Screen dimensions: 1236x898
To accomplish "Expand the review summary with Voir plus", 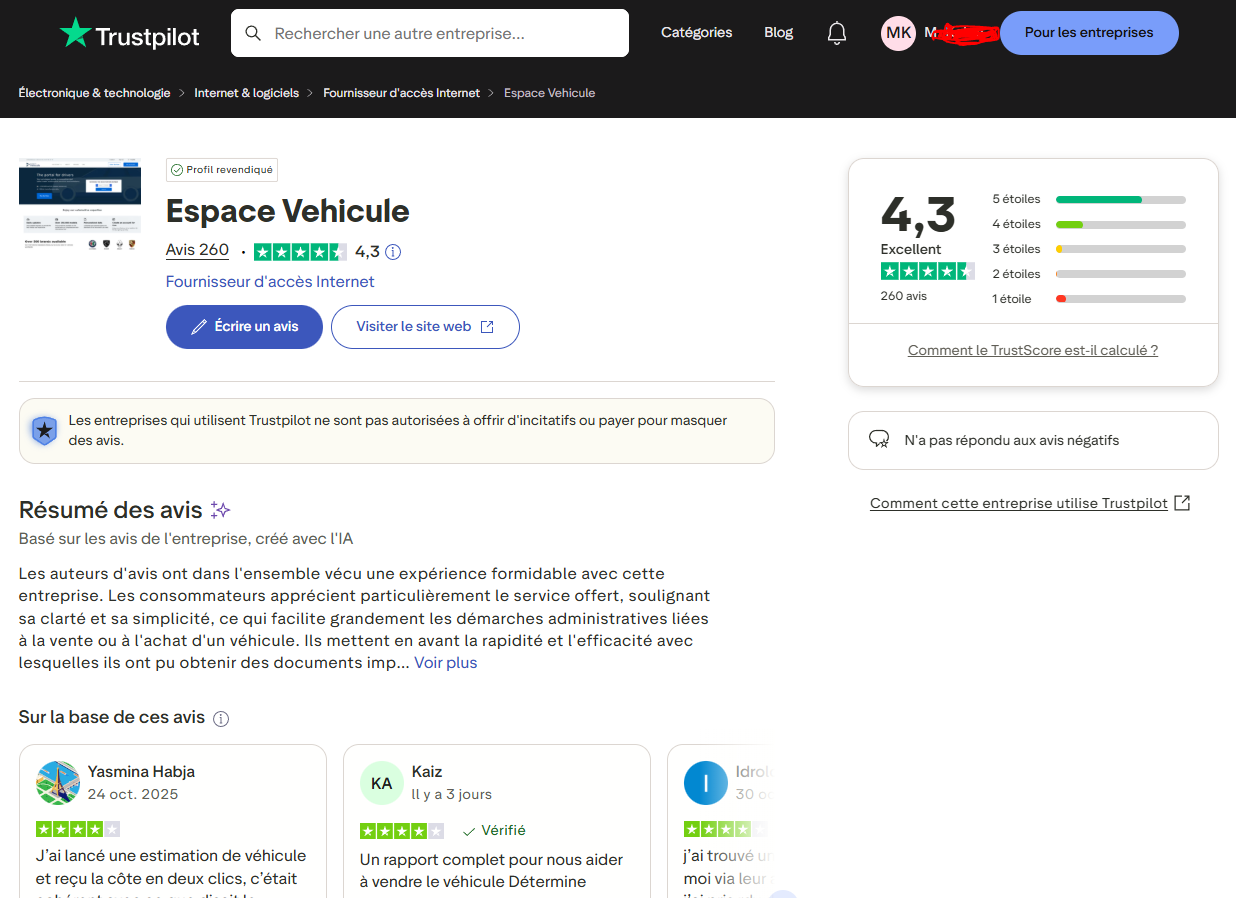I will (445, 662).
